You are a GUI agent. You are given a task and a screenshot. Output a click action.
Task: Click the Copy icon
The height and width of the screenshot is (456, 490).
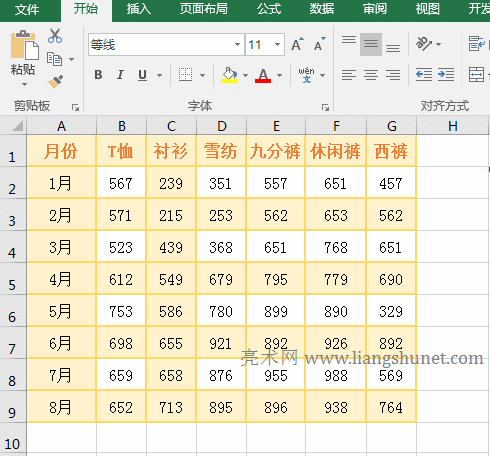54,59
